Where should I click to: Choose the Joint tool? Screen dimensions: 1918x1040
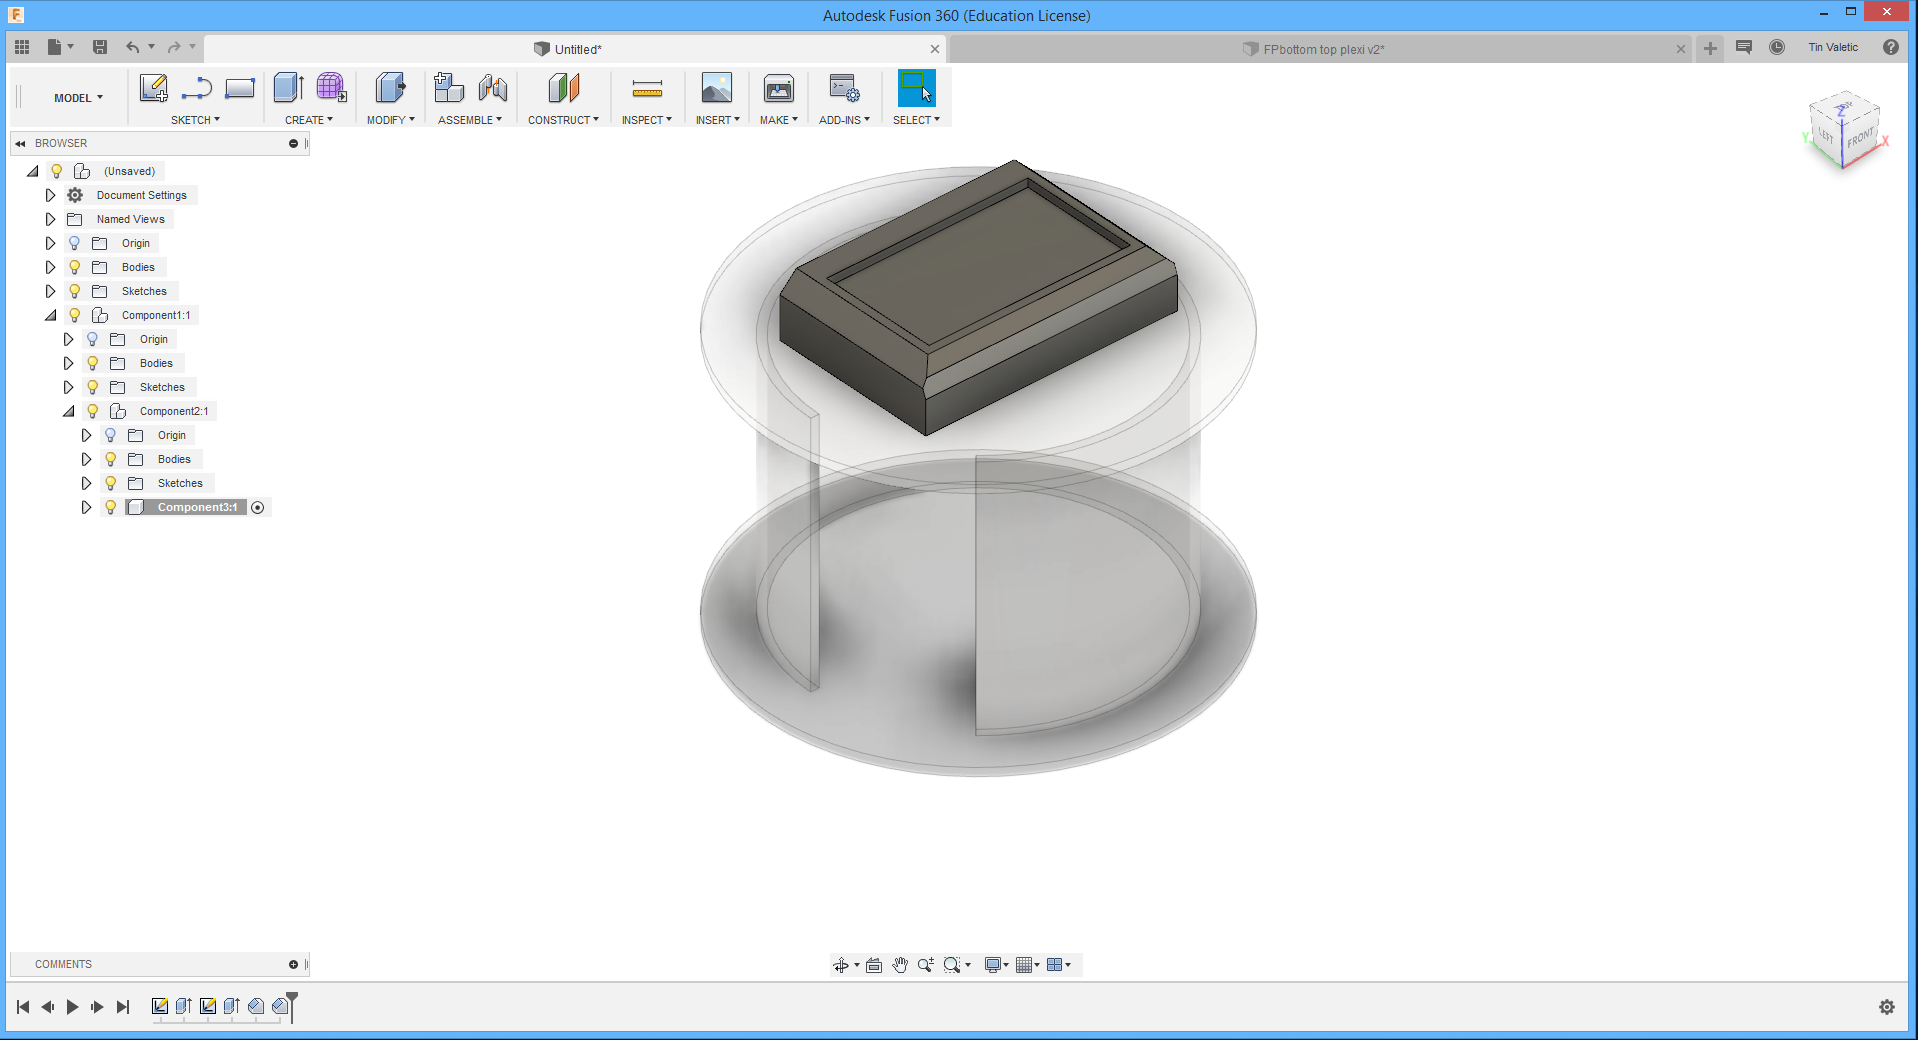pyautogui.click(x=492, y=88)
